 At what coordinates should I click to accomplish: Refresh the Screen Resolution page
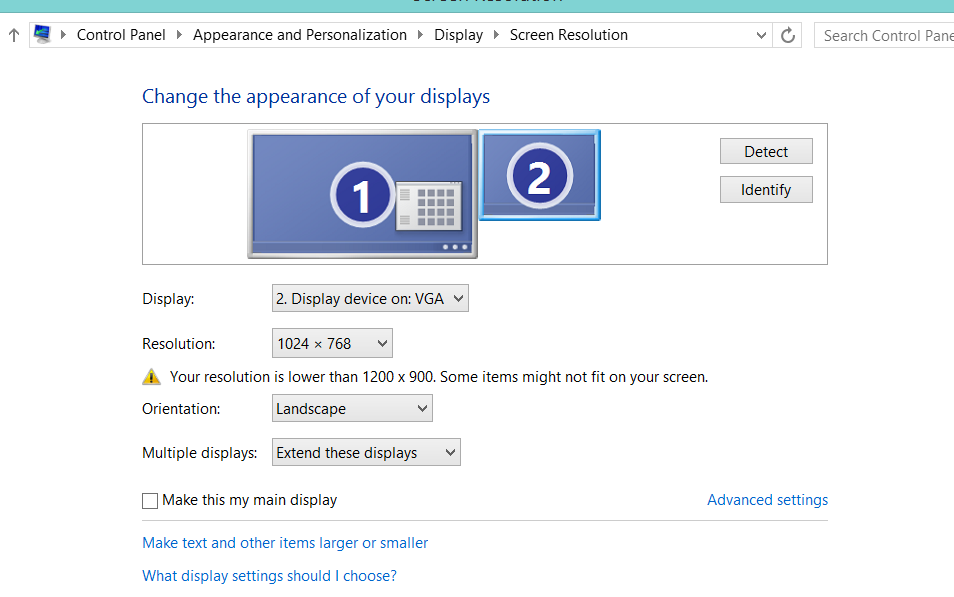(787, 35)
